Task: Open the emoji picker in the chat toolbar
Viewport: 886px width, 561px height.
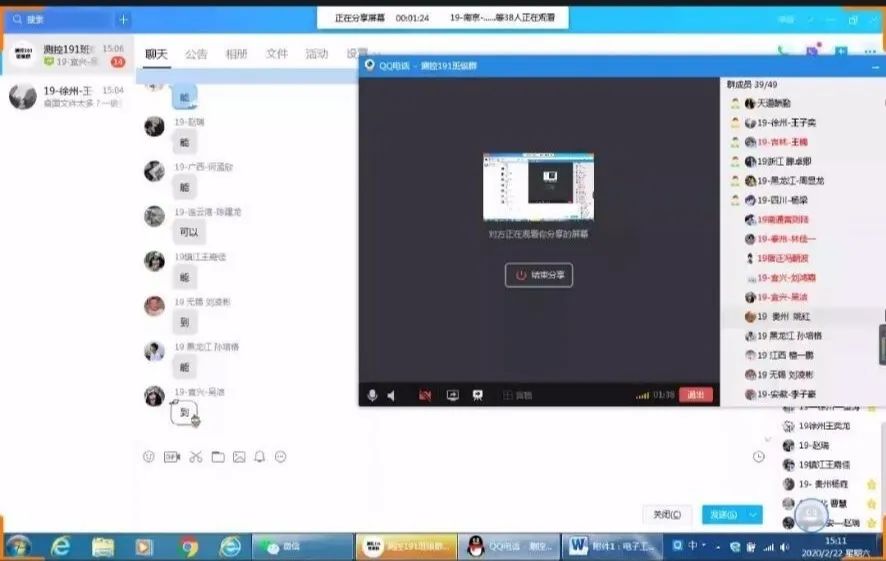Action: coord(149,457)
